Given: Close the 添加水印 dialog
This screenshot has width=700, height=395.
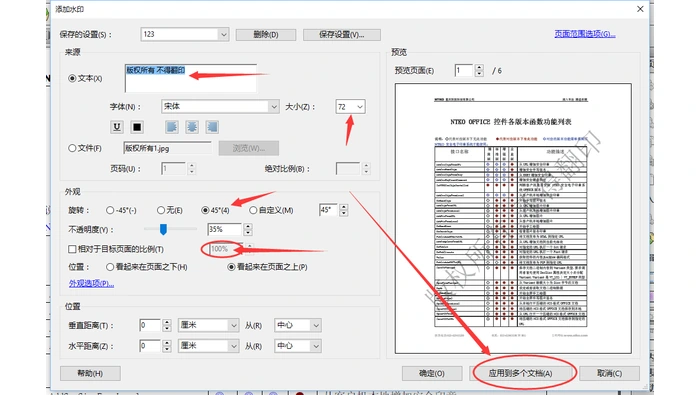Looking at the screenshot, I should tap(640, 9).
